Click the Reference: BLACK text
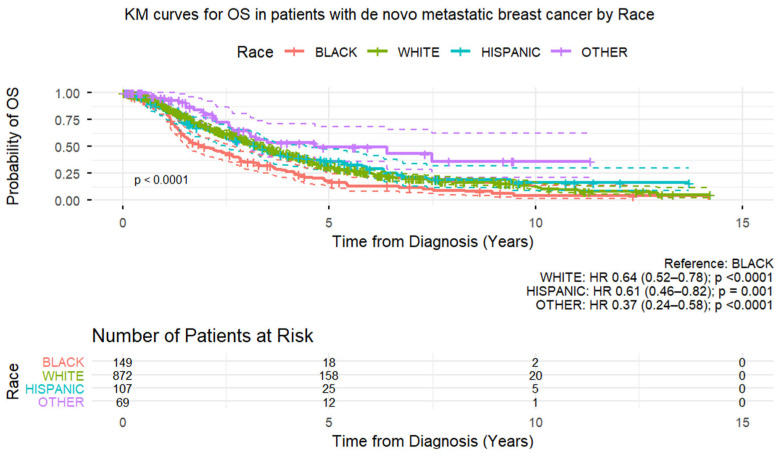The height and width of the screenshot is (464, 782). 719,264
